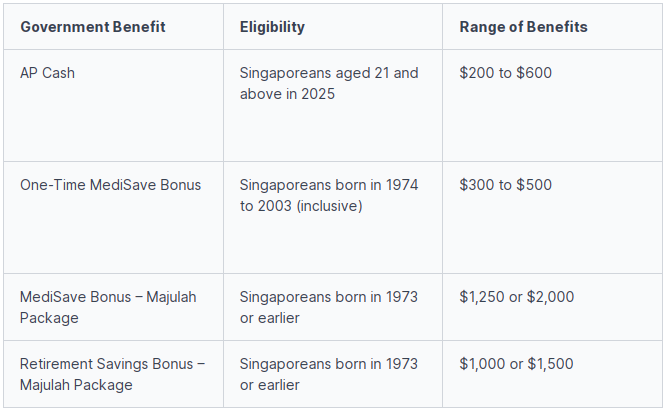This screenshot has width=666, height=411.
Task: Click Retirement Savings Bonus row eligibility cell
Action: click(x=329, y=374)
